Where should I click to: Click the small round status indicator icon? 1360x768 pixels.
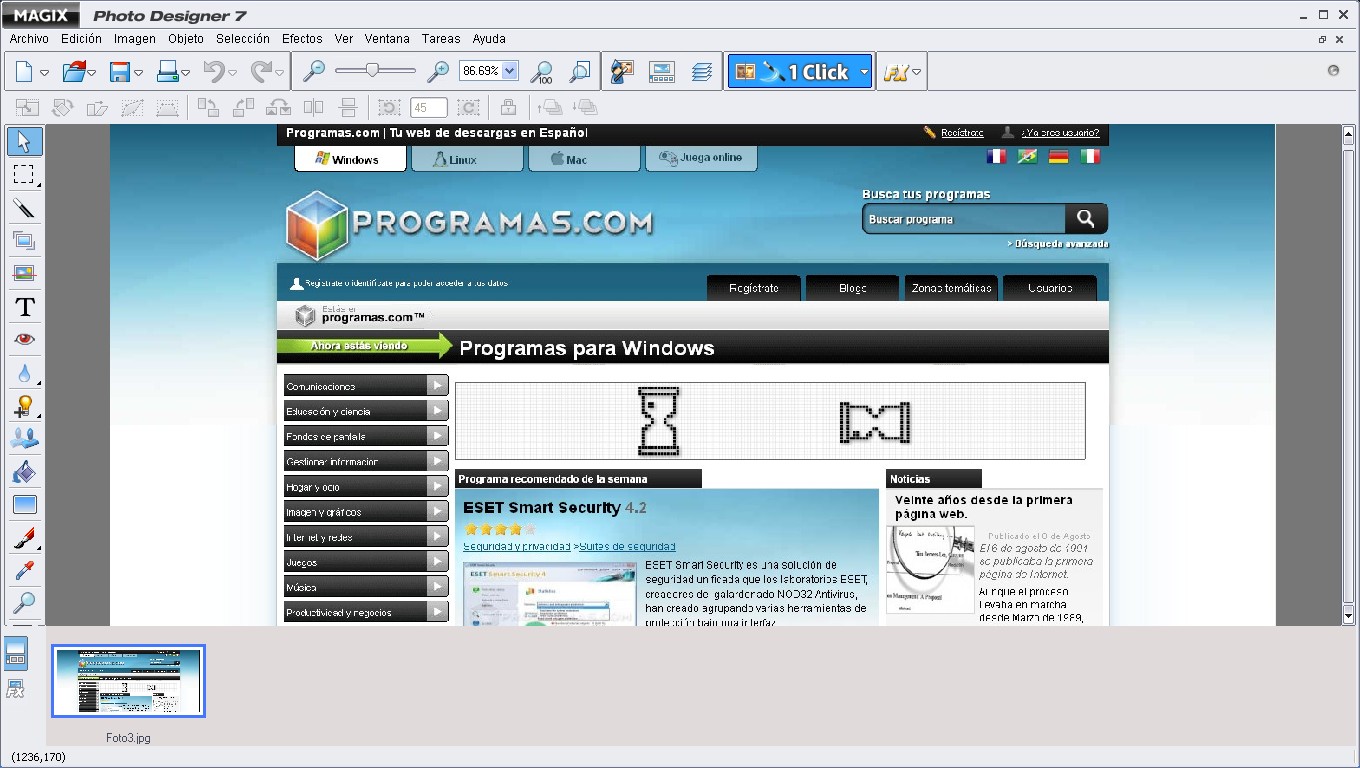pos(1333,71)
